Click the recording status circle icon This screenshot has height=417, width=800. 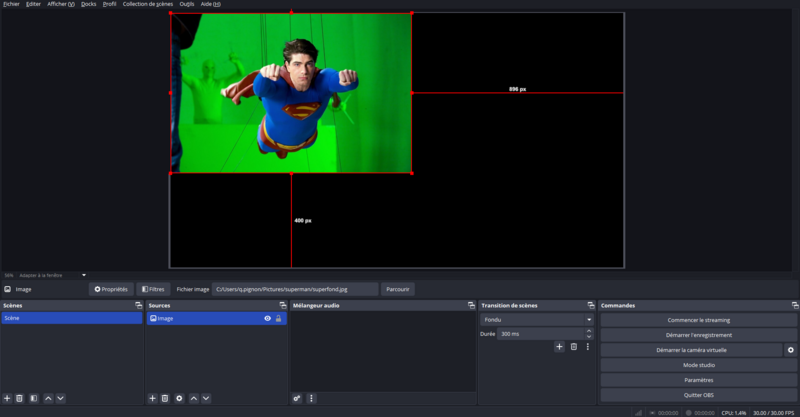tap(688, 413)
